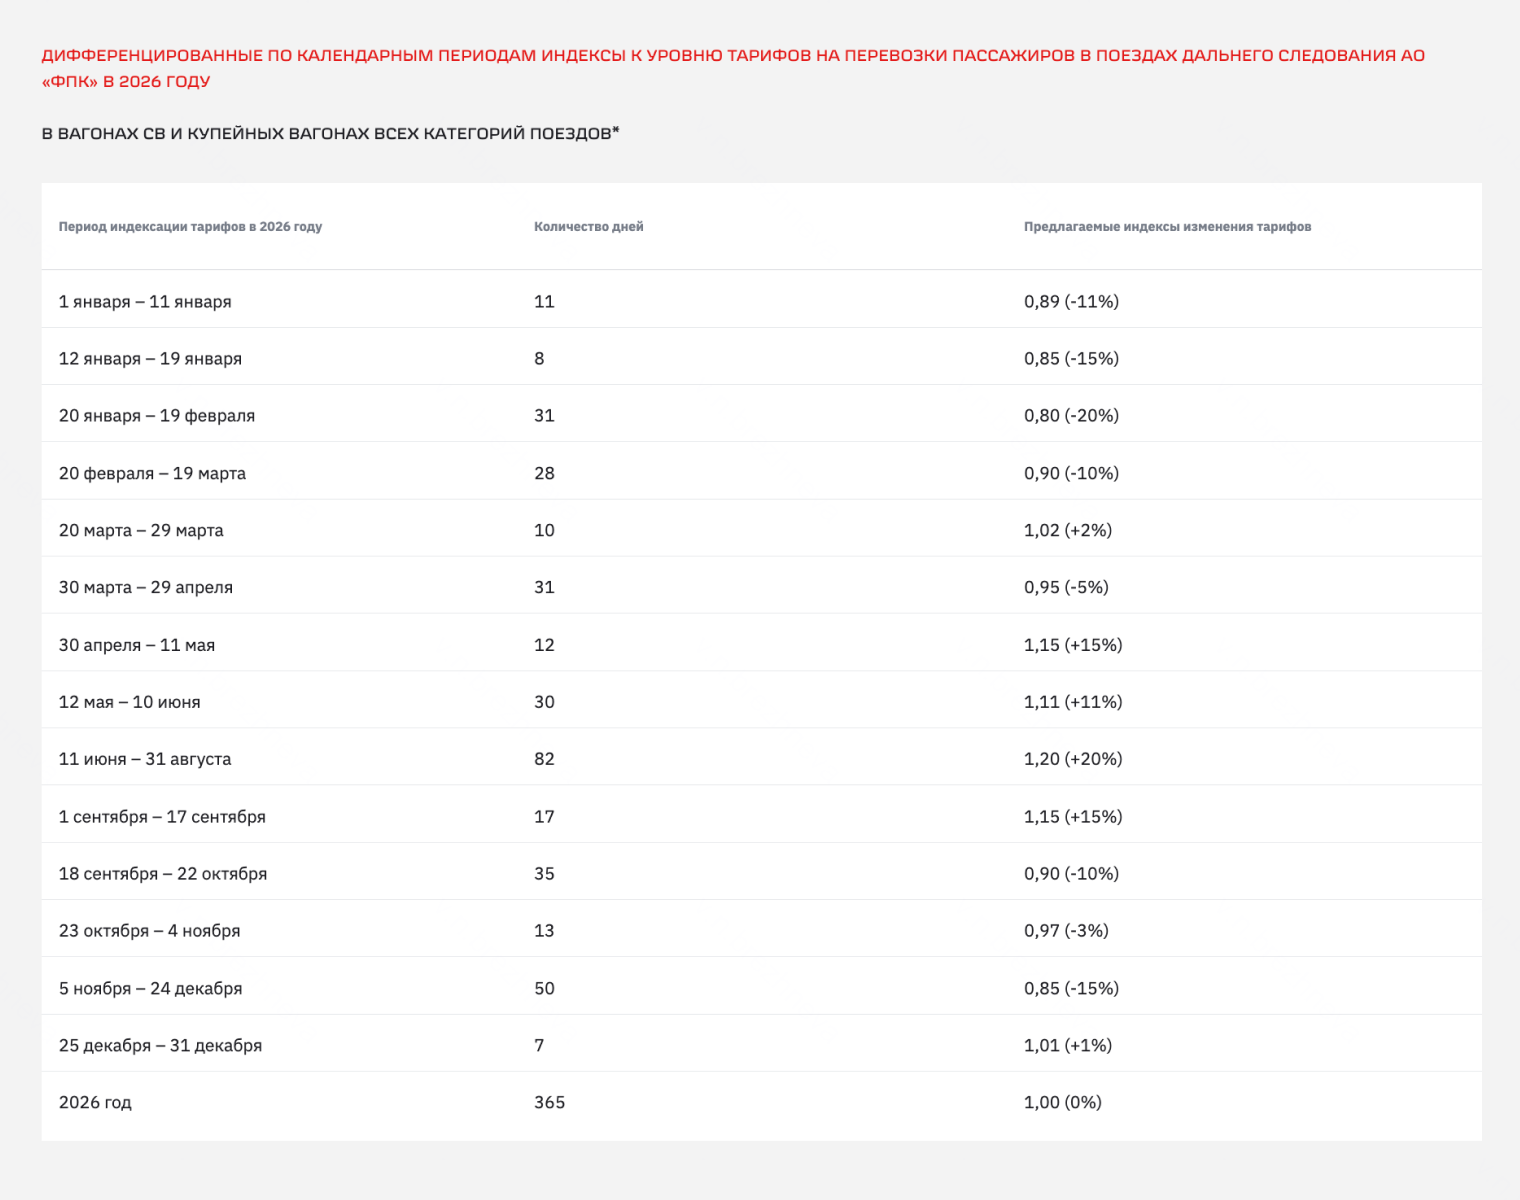Click the 28 days cell for 20 февраля – 19 марта
Screen dimensions: 1520x1200
[x=544, y=473]
